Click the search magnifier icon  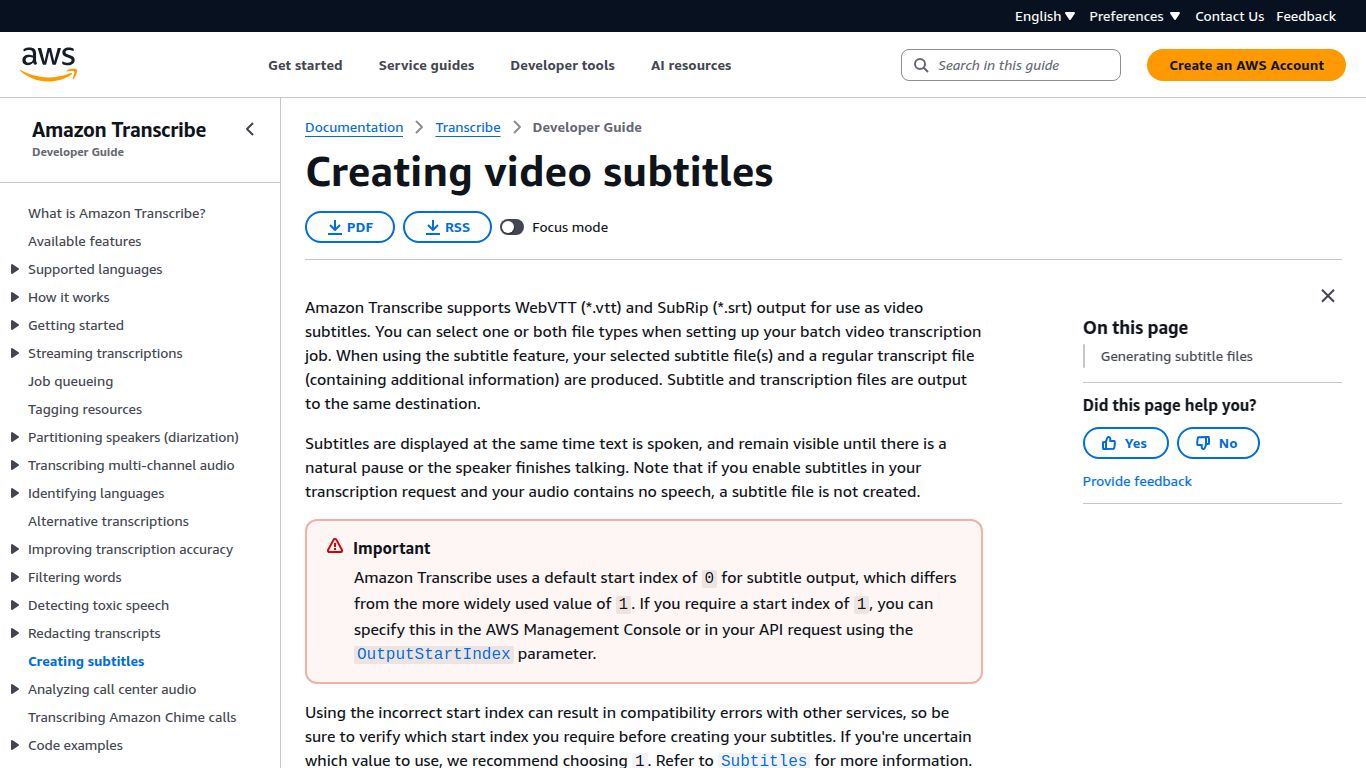point(920,64)
